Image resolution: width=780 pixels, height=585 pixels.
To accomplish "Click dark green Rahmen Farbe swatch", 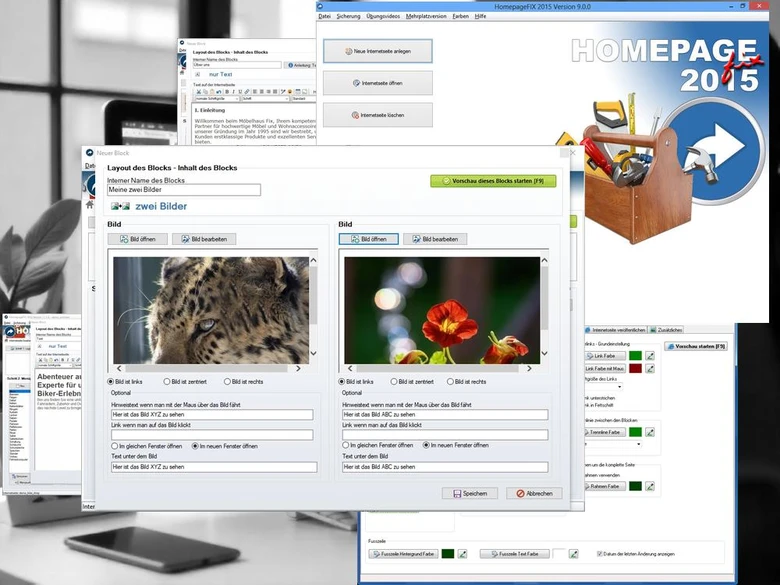I will 635,486.
